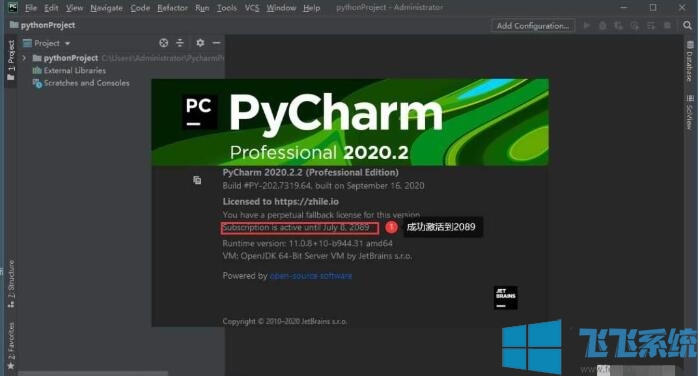
Task: Click the copy icon in About dialog
Action: 197,180
